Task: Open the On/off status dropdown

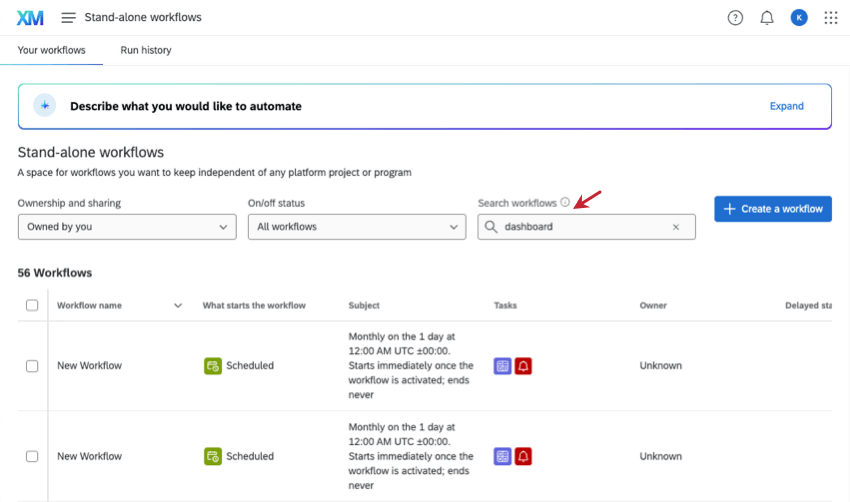Action: coord(356,227)
